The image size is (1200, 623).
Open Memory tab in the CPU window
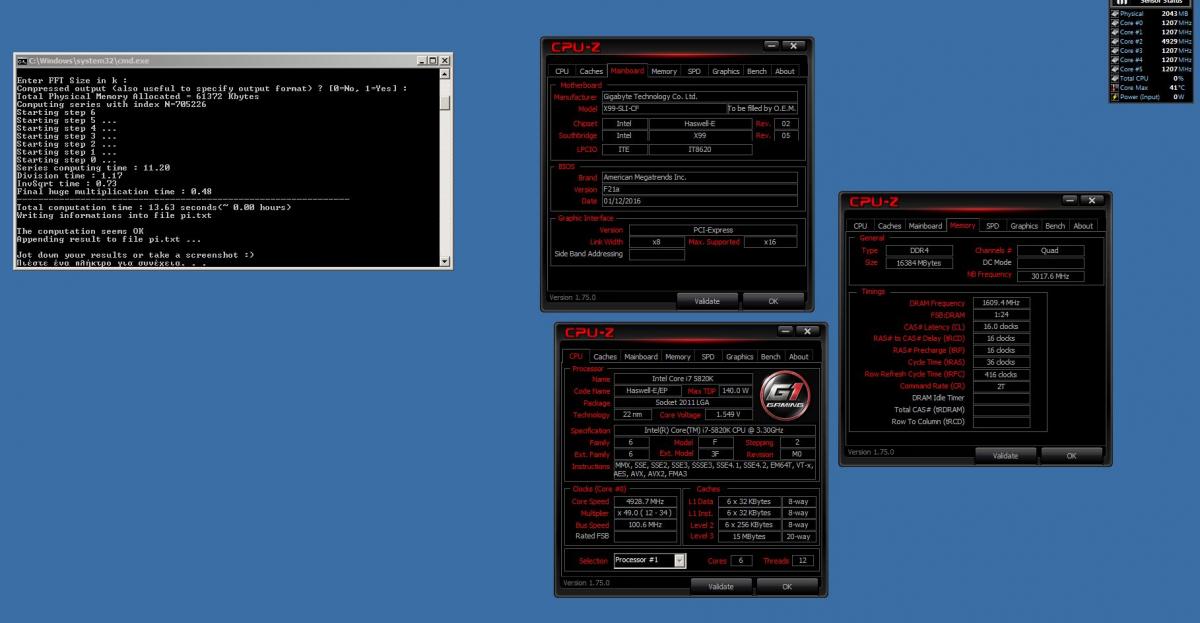click(x=678, y=356)
